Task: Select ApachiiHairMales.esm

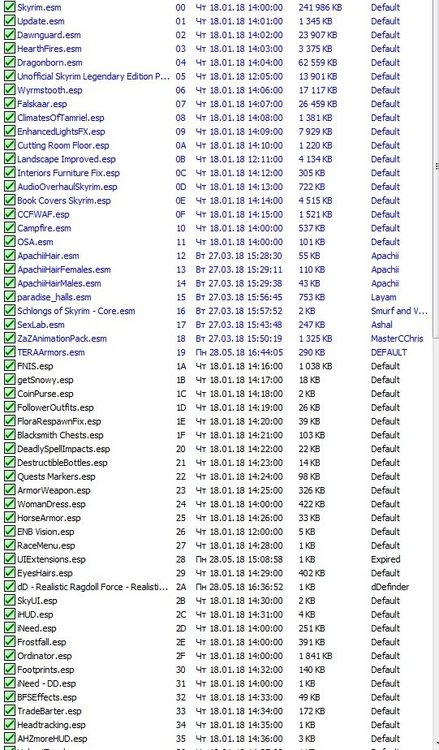Action: [59, 284]
